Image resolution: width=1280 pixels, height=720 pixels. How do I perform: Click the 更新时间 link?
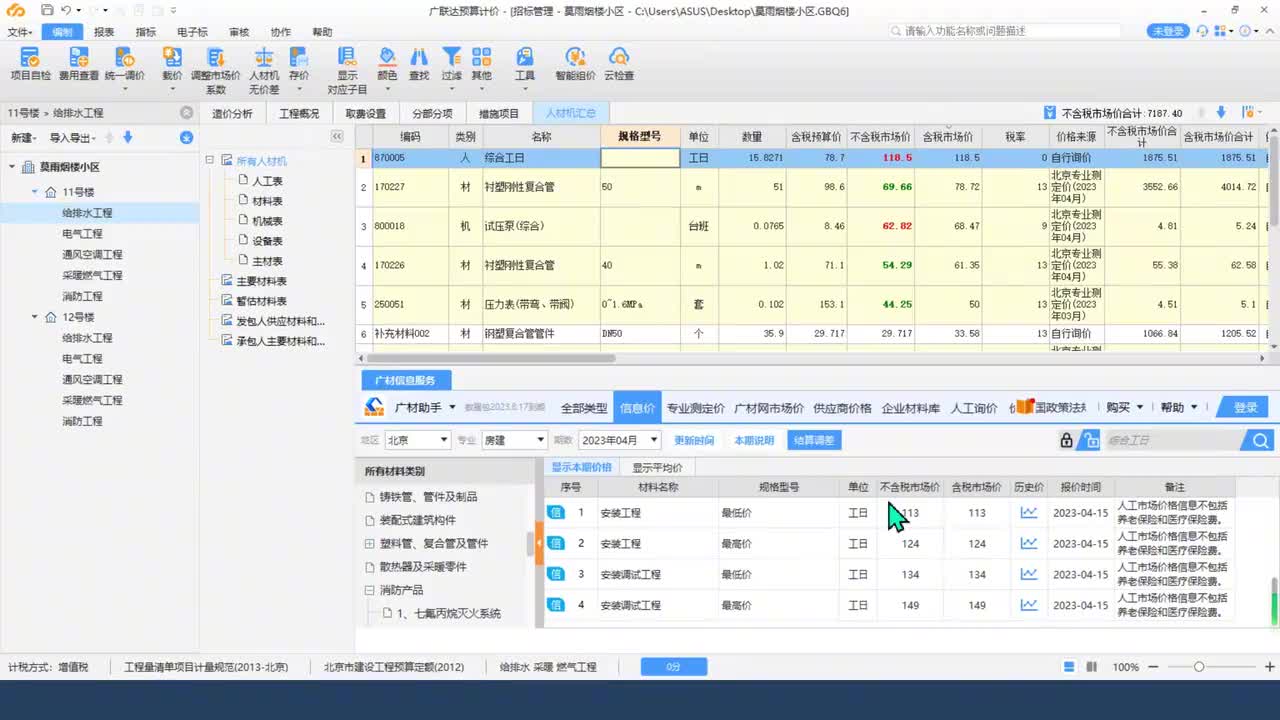click(694, 440)
